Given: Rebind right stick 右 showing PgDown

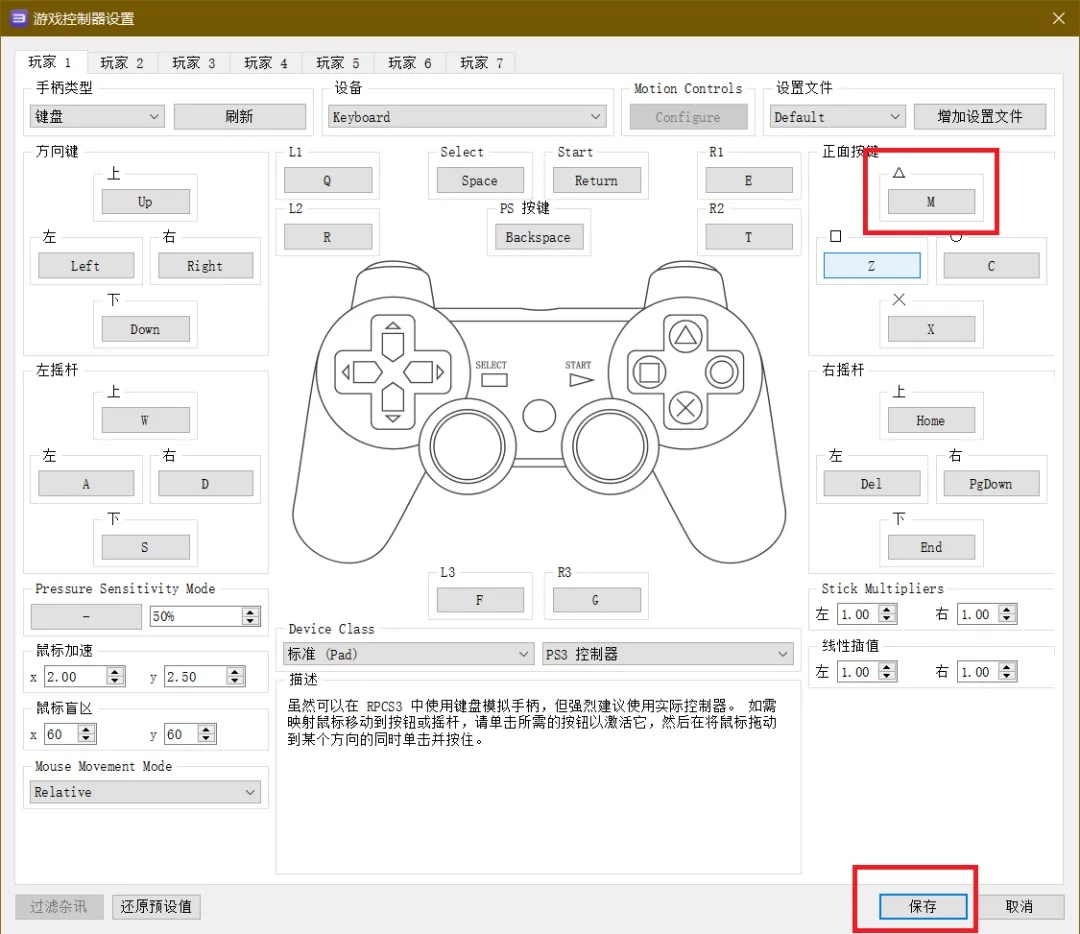Looking at the screenshot, I should [x=991, y=484].
